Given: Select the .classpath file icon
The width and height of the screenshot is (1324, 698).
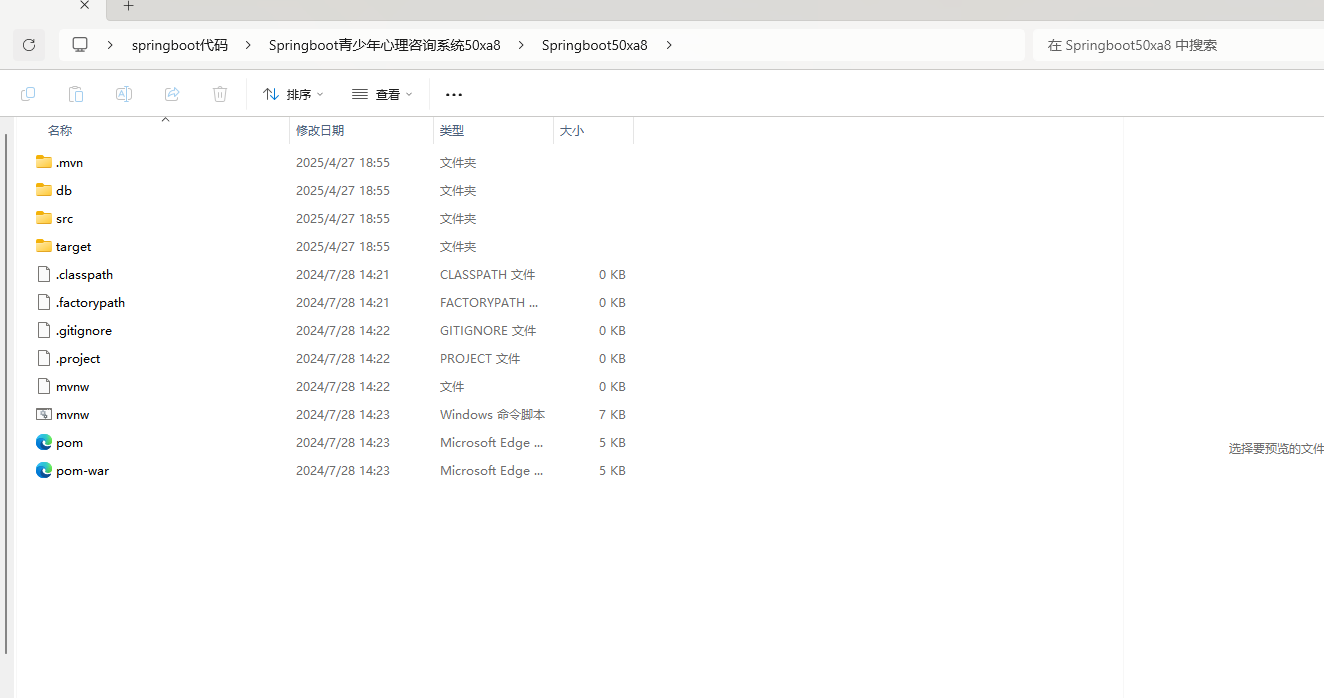Looking at the screenshot, I should [x=43, y=274].
